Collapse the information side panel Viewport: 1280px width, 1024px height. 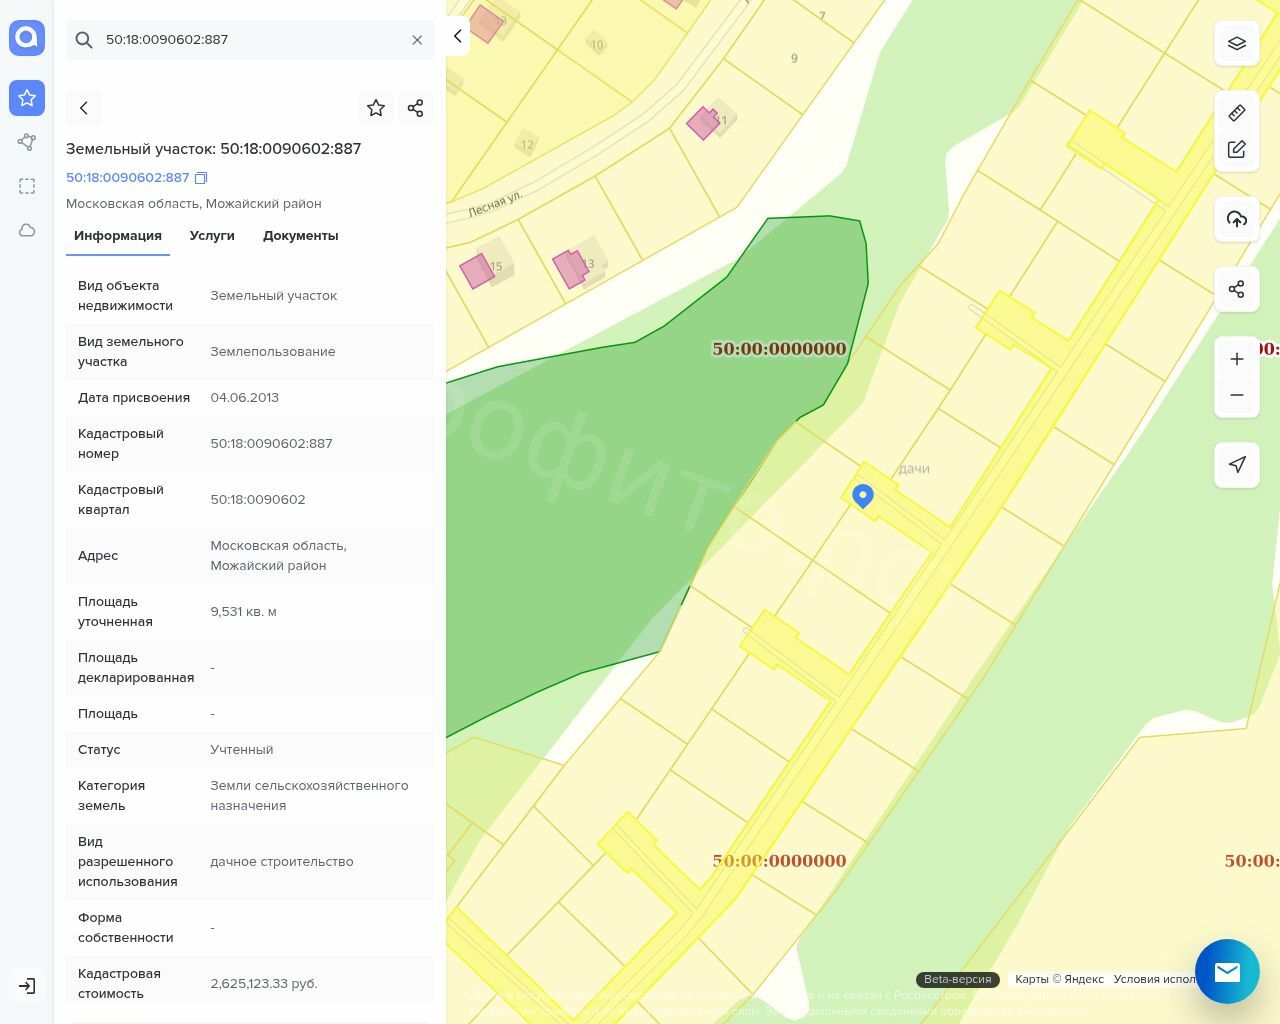[x=457, y=36]
